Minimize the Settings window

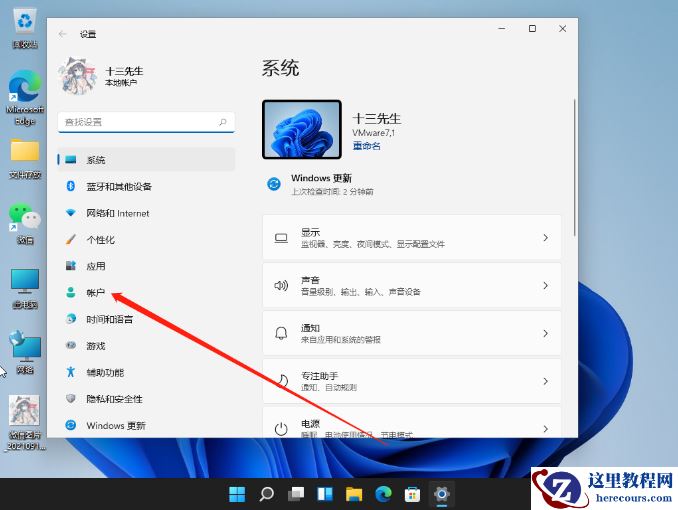tap(502, 29)
